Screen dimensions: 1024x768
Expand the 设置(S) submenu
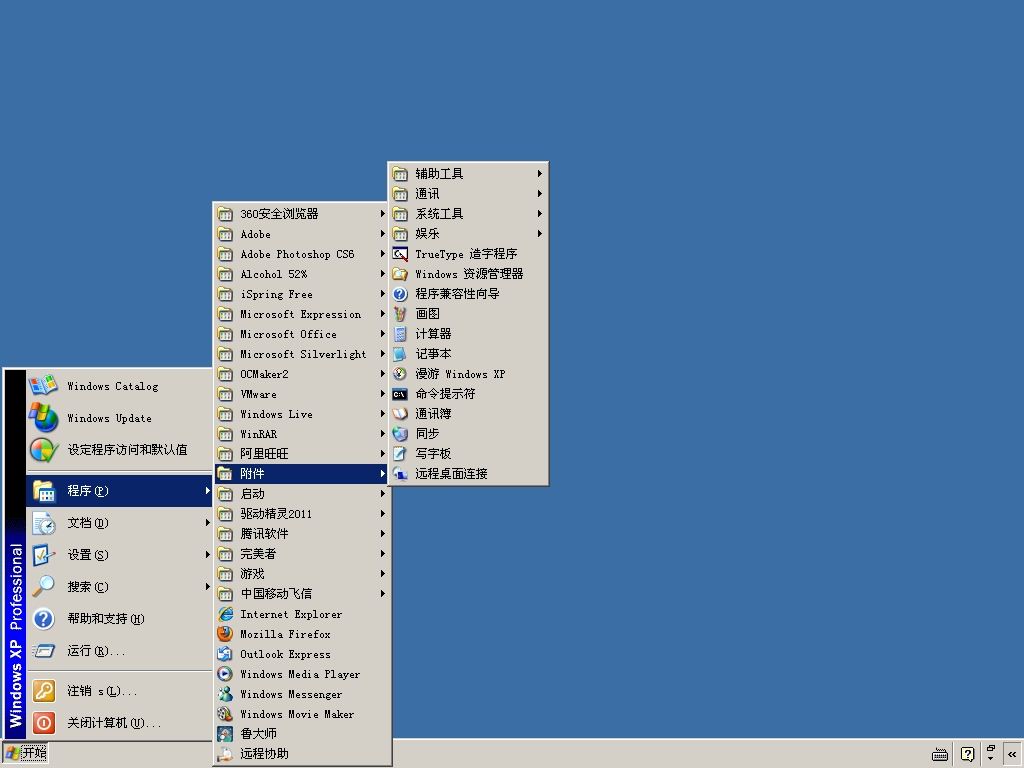pyautogui.click(x=120, y=555)
